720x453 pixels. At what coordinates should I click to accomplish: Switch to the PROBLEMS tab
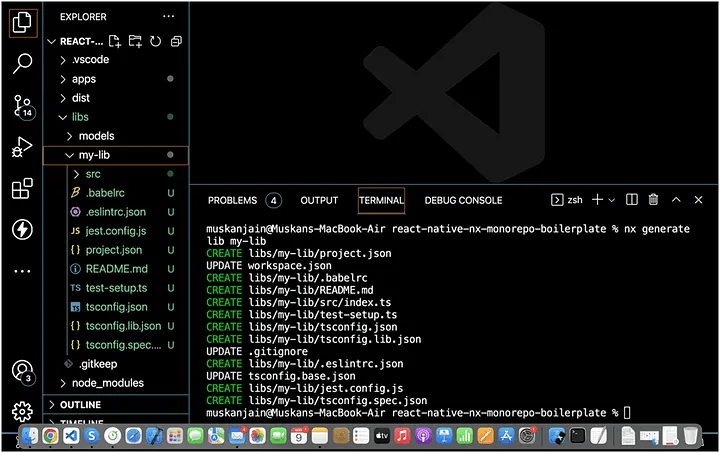(232, 201)
